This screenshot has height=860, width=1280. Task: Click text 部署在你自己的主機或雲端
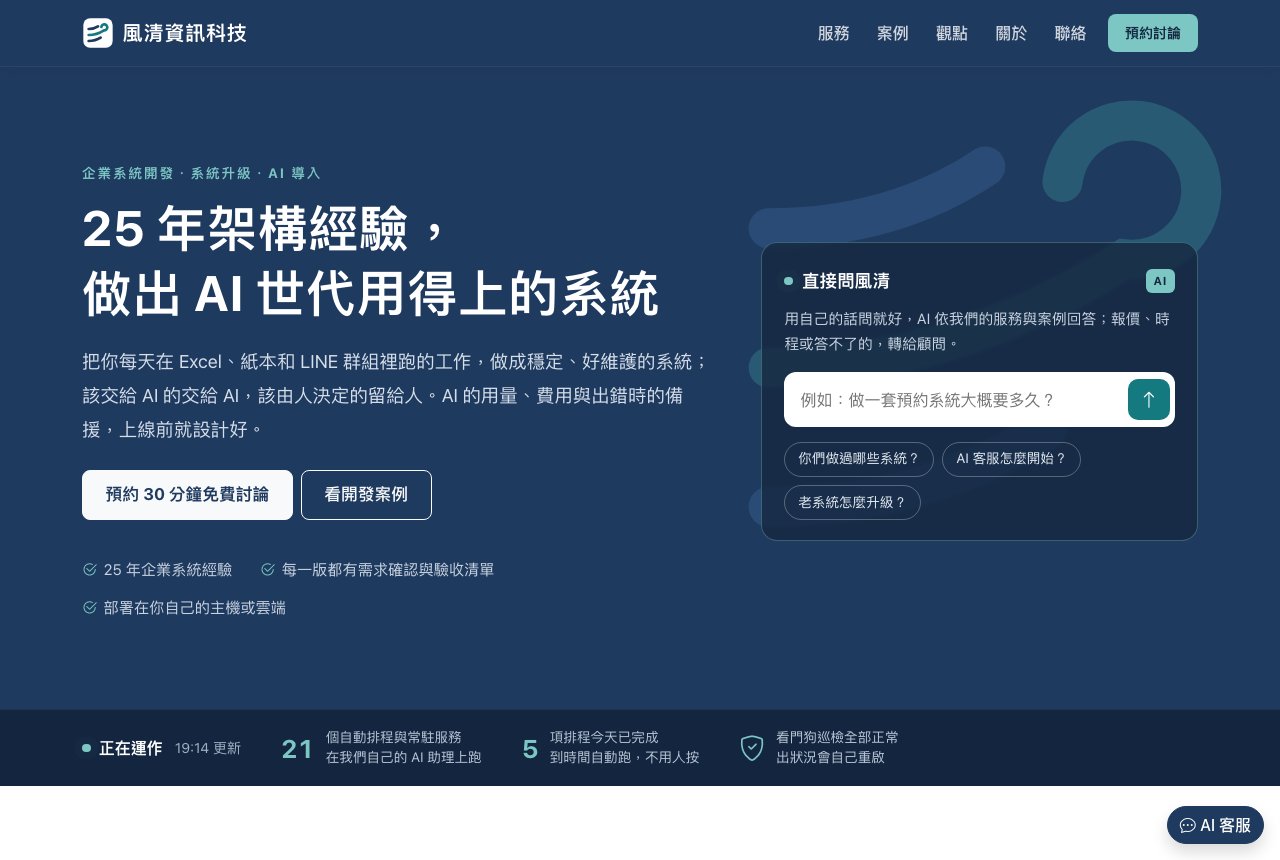195,607
